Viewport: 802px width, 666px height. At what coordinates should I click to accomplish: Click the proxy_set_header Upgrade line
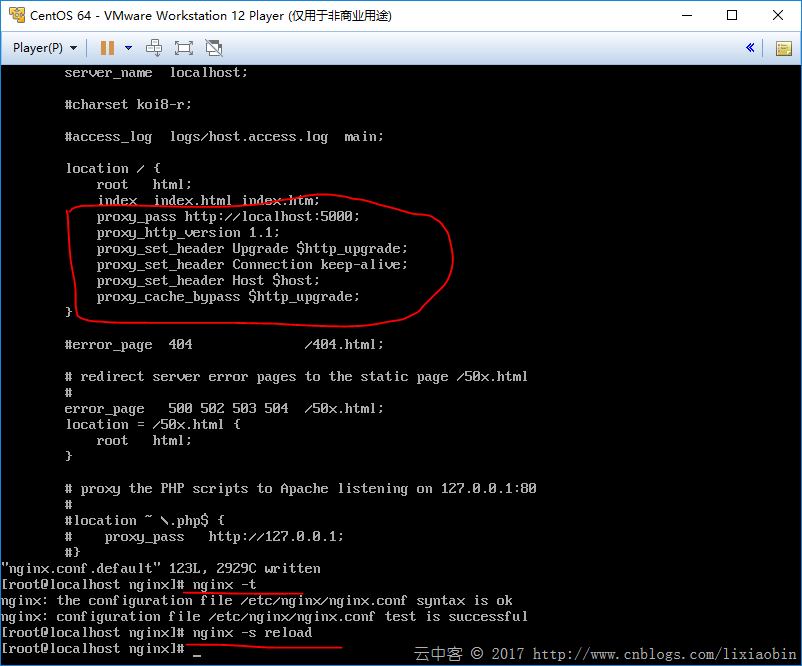point(252,249)
